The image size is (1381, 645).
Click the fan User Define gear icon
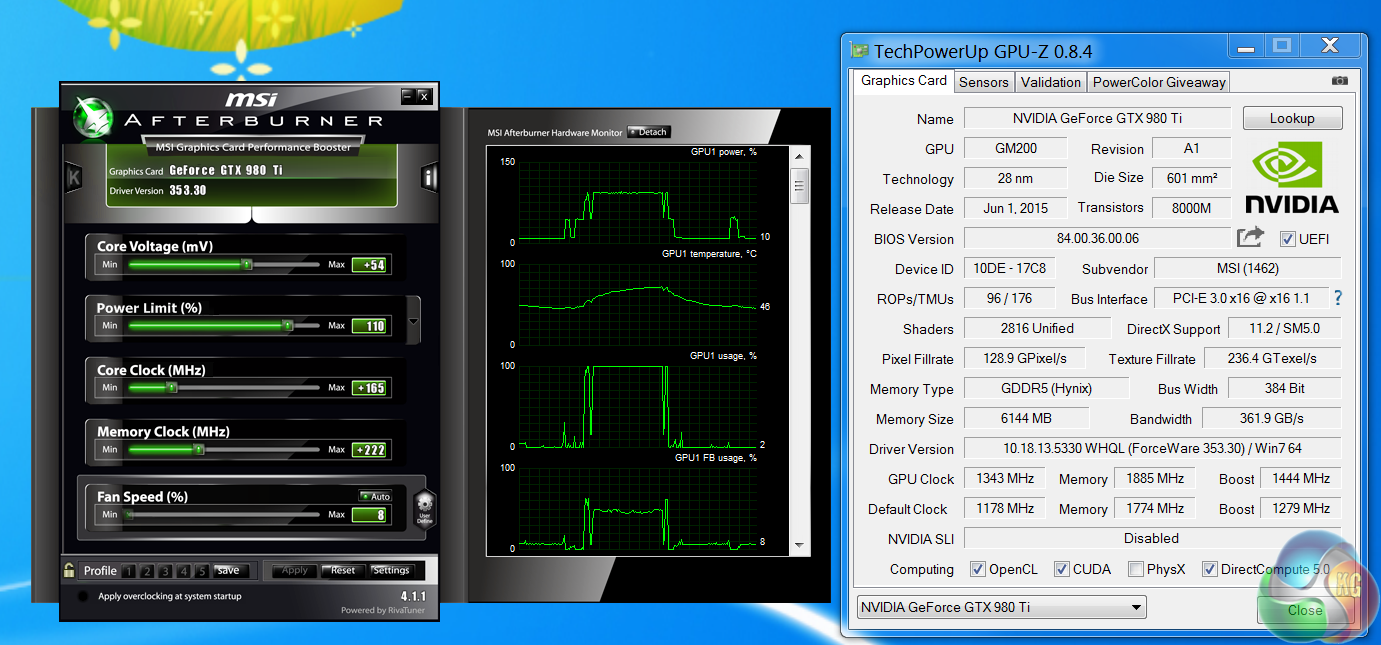(x=424, y=509)
